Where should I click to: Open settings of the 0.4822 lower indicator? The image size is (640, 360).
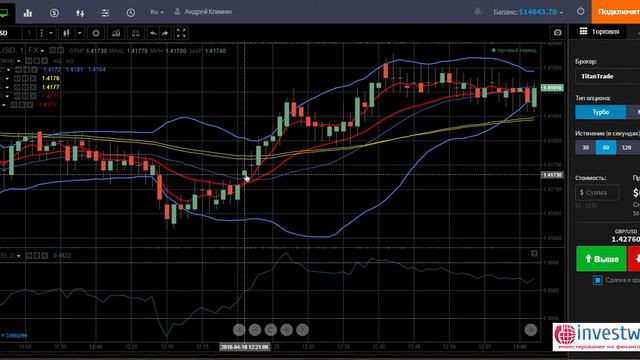[37, 256]
